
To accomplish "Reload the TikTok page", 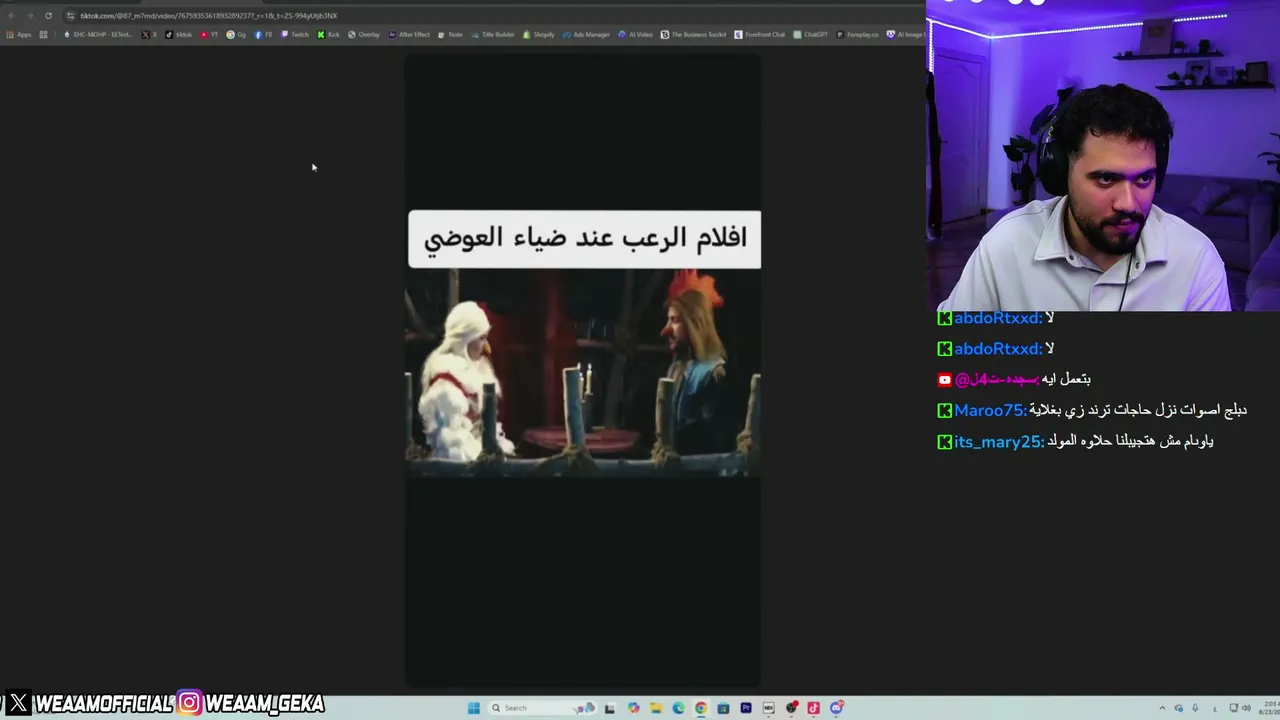I will click(x=48, y=16).
